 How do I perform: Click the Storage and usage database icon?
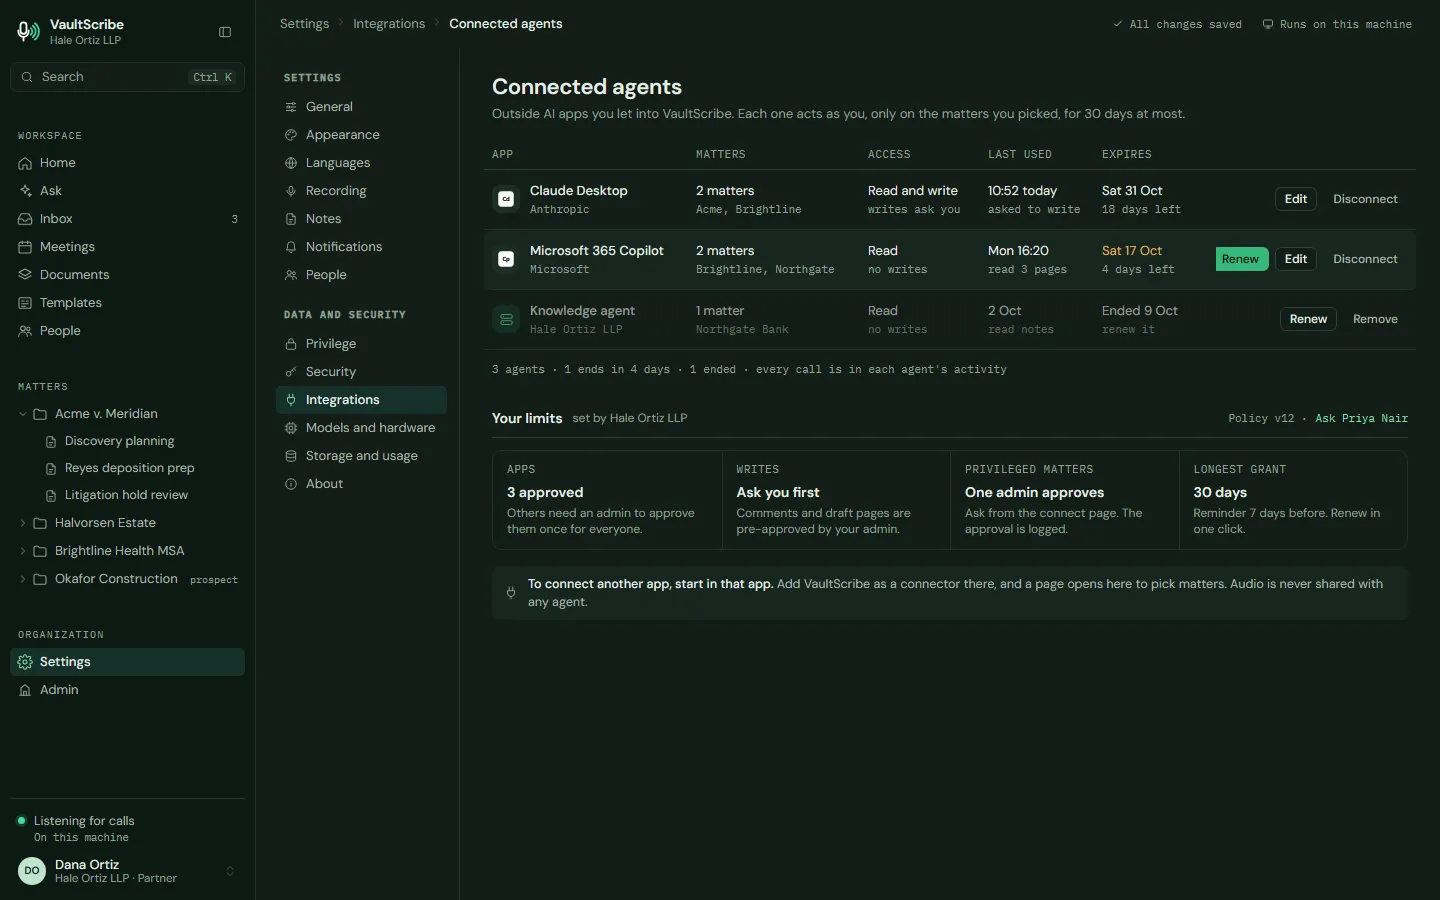coord(291,456)
